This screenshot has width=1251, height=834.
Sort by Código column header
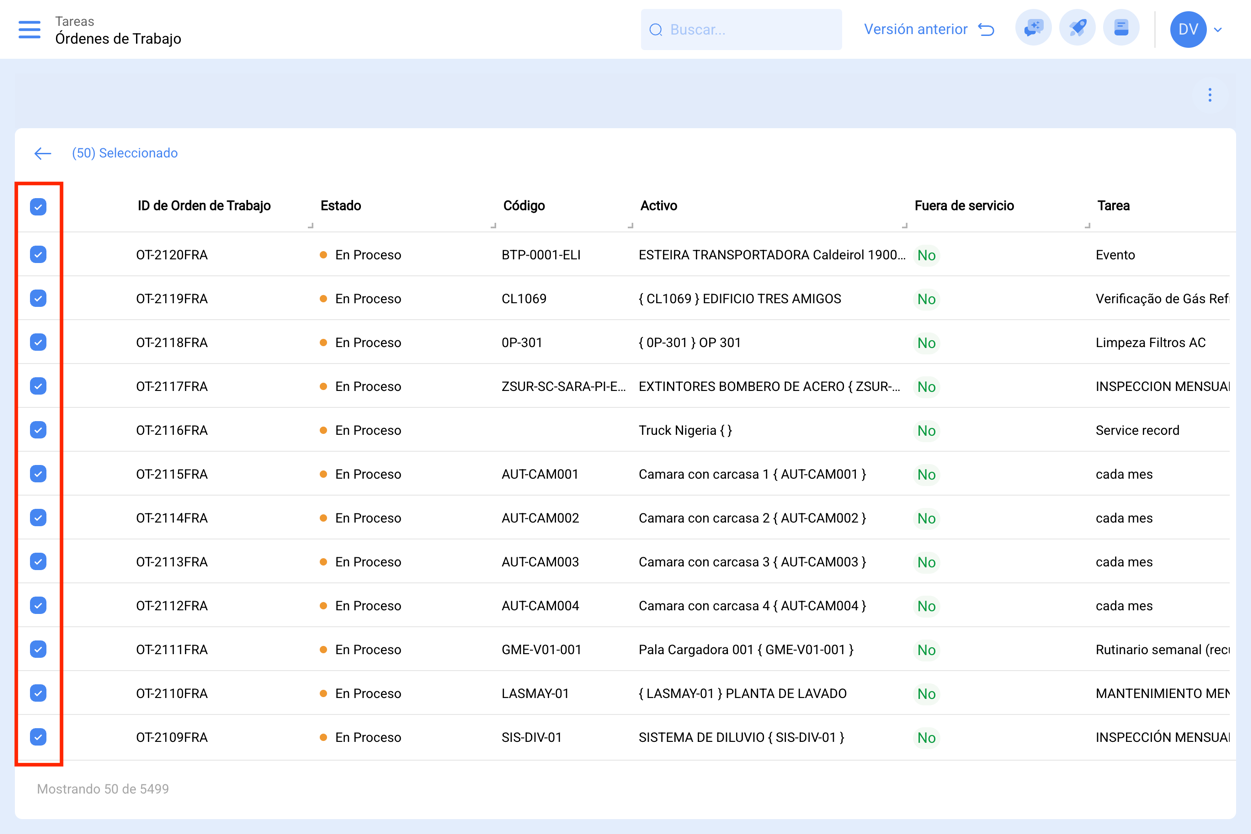[524, 206]
